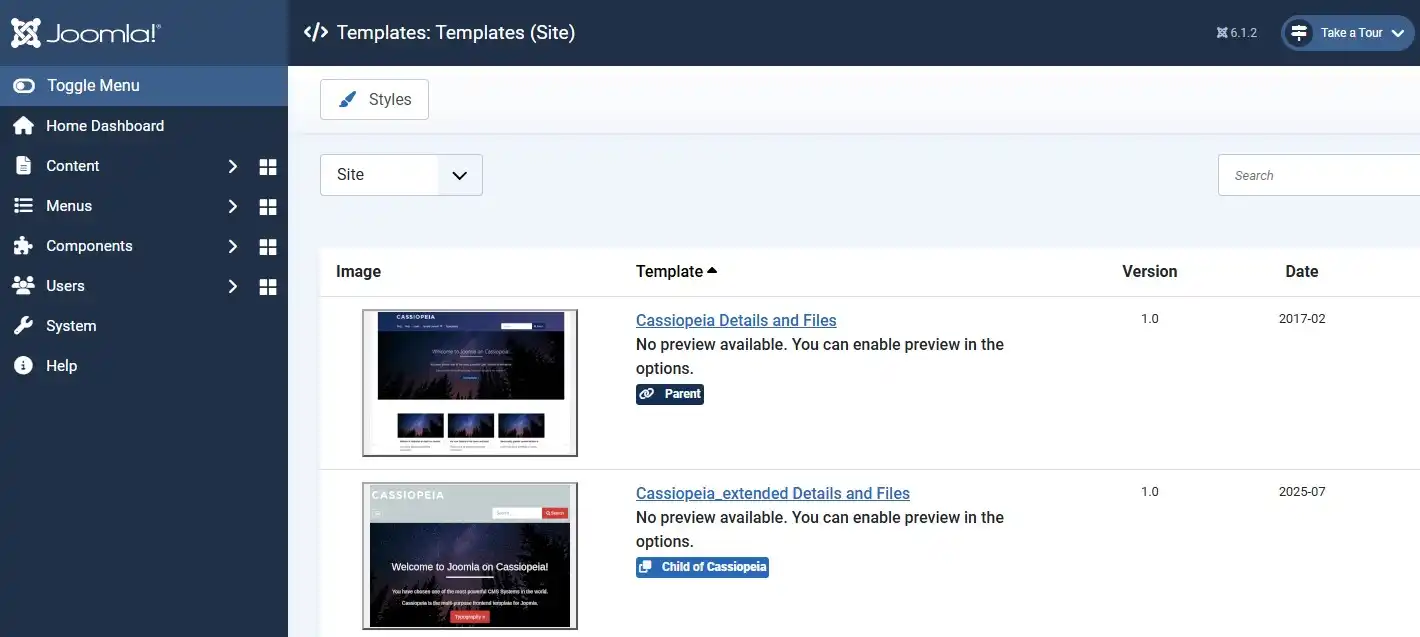Image resolution: width=1420 pixels, height=637 pixels.
Task: Click the Home Dashboard house icon
Action: [23, 126]
